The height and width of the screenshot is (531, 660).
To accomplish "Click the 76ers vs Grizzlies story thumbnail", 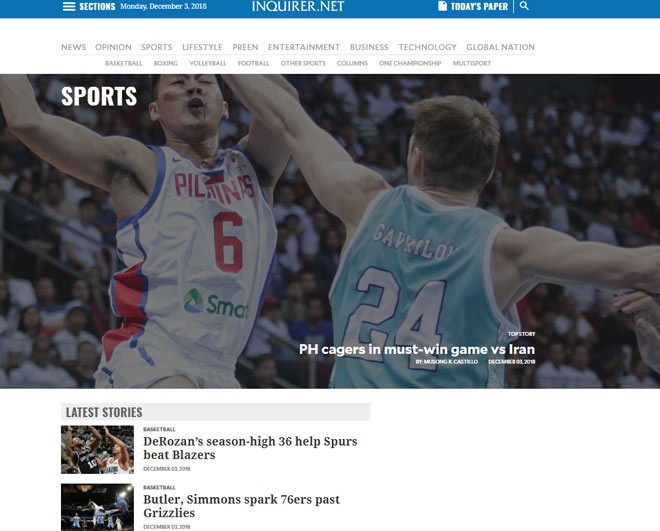I will pyautogui.click(x=98, y=507).
